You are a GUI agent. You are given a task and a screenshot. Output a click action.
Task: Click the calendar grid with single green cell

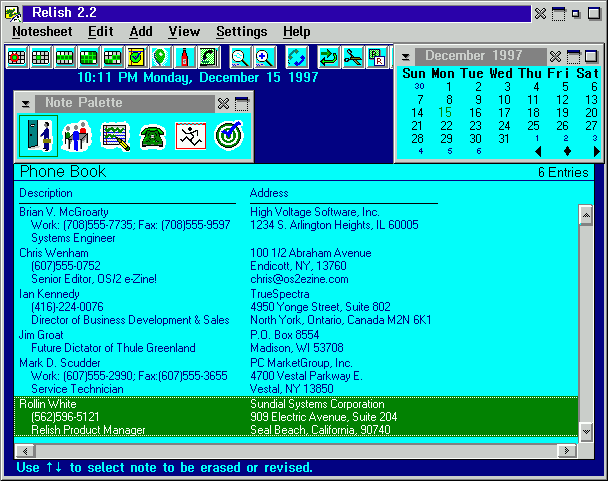41,57
